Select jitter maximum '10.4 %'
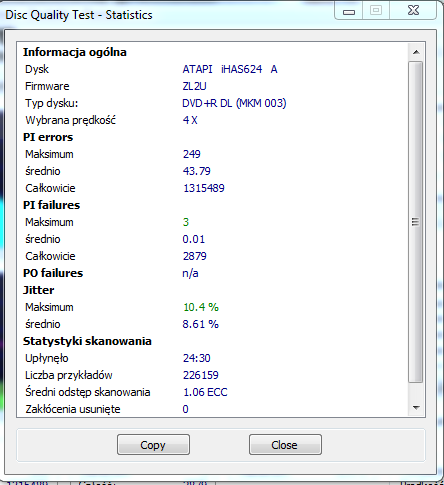The height and width of the screenshot is (485, 444). pos(201,307)
